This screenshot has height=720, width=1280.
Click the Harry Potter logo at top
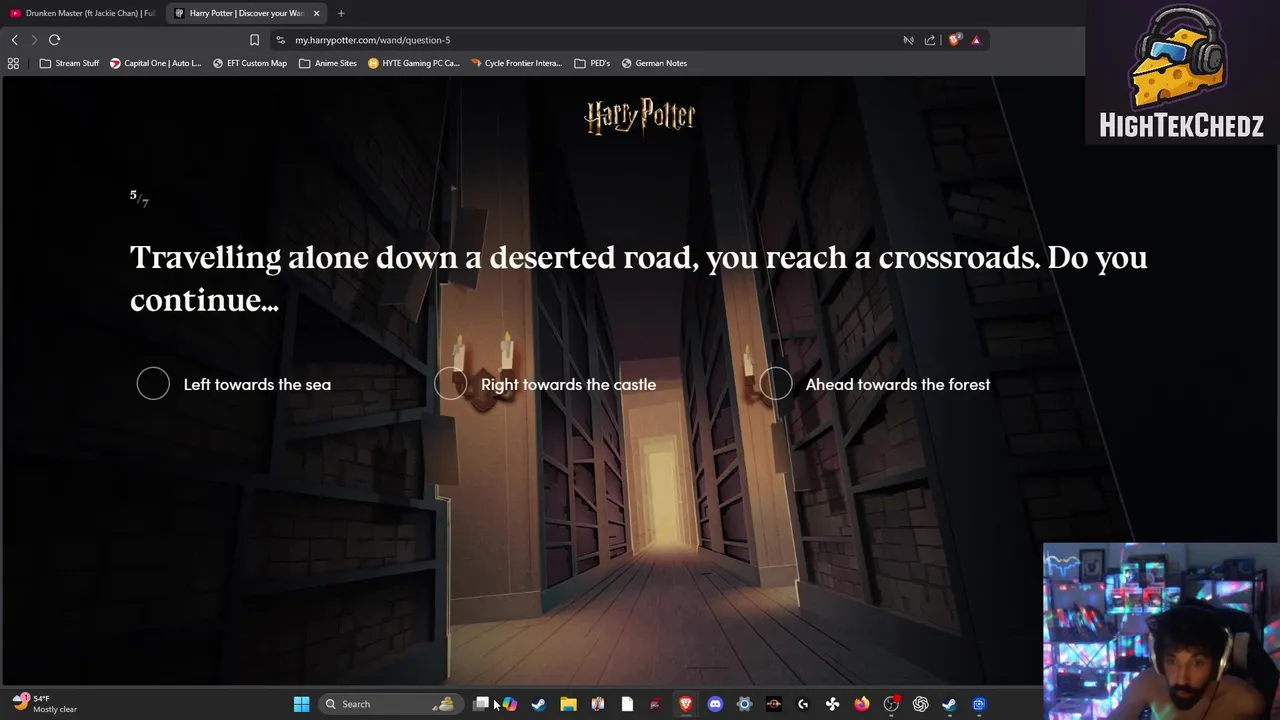pos(640,116)
